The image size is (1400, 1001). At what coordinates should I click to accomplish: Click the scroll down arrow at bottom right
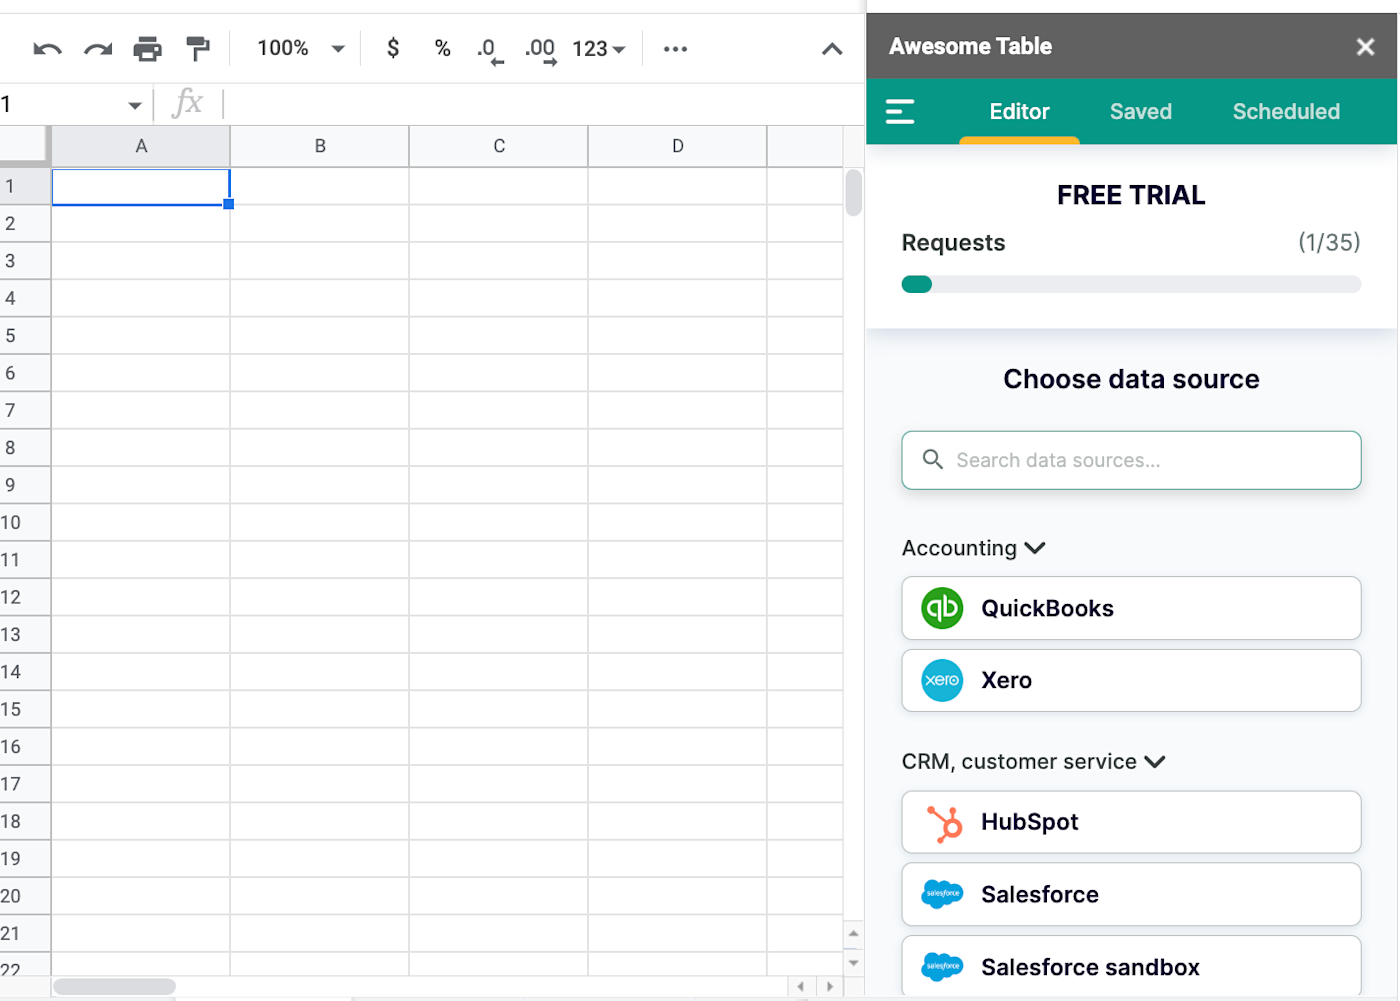pos(853,962)
